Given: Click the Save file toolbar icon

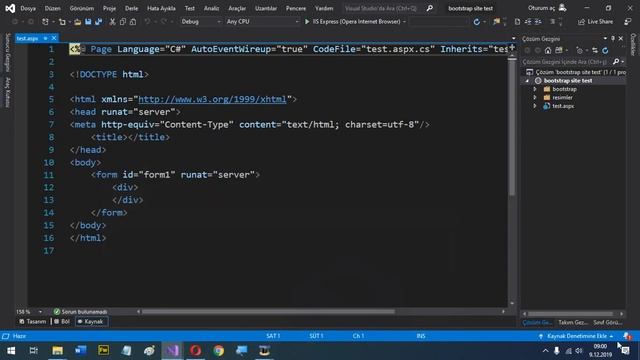Looking at the screenshot, I should [x=88, y=22].
